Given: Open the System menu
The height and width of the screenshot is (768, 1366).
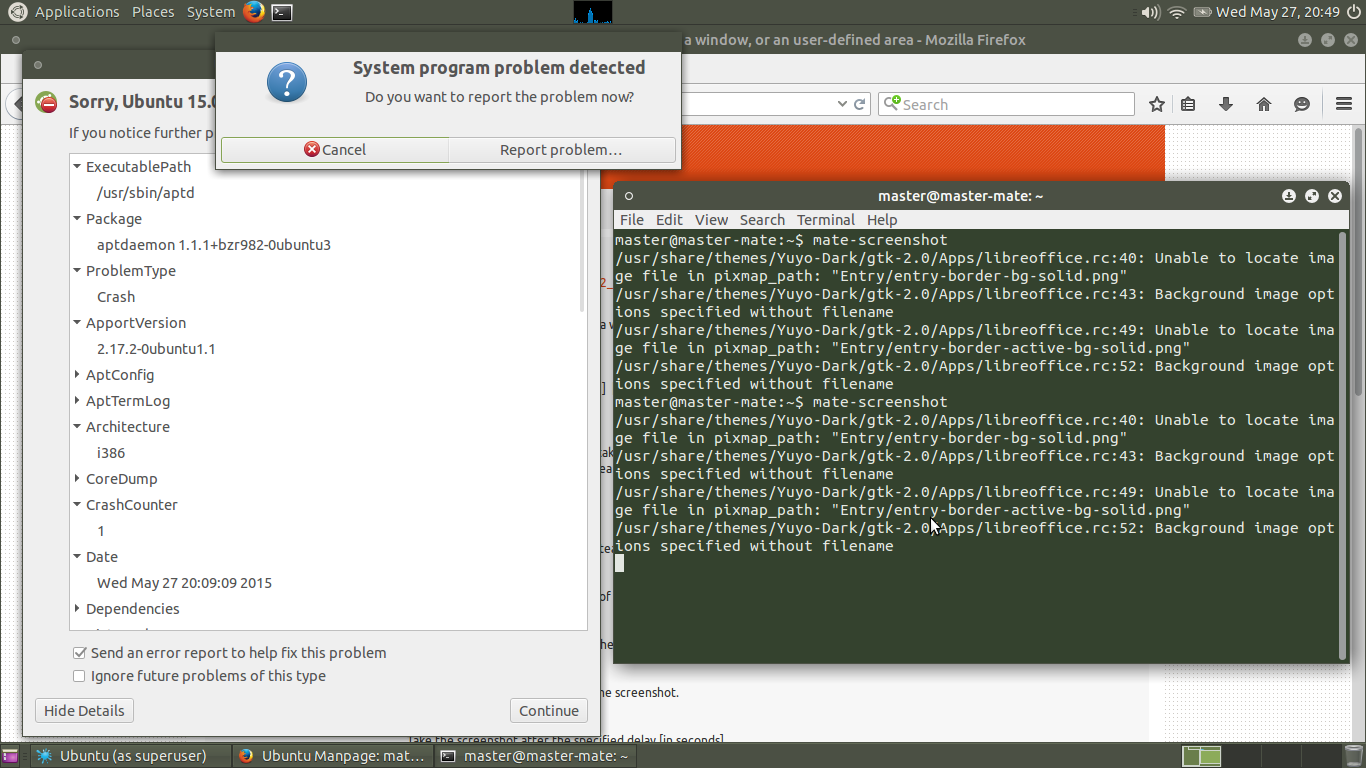Looking at the screenshot, I should coord(211,12).
